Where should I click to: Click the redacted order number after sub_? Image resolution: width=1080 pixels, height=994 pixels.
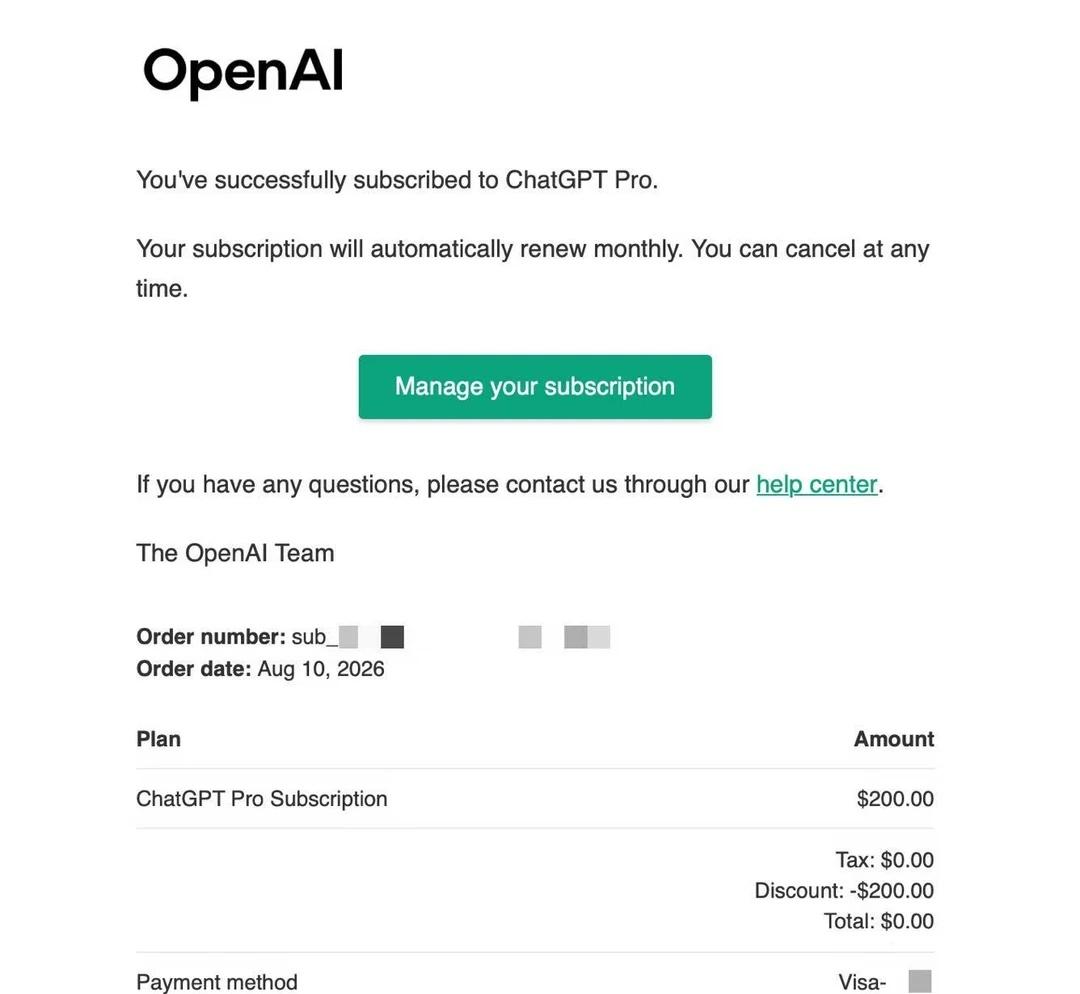tap(474, 636)
